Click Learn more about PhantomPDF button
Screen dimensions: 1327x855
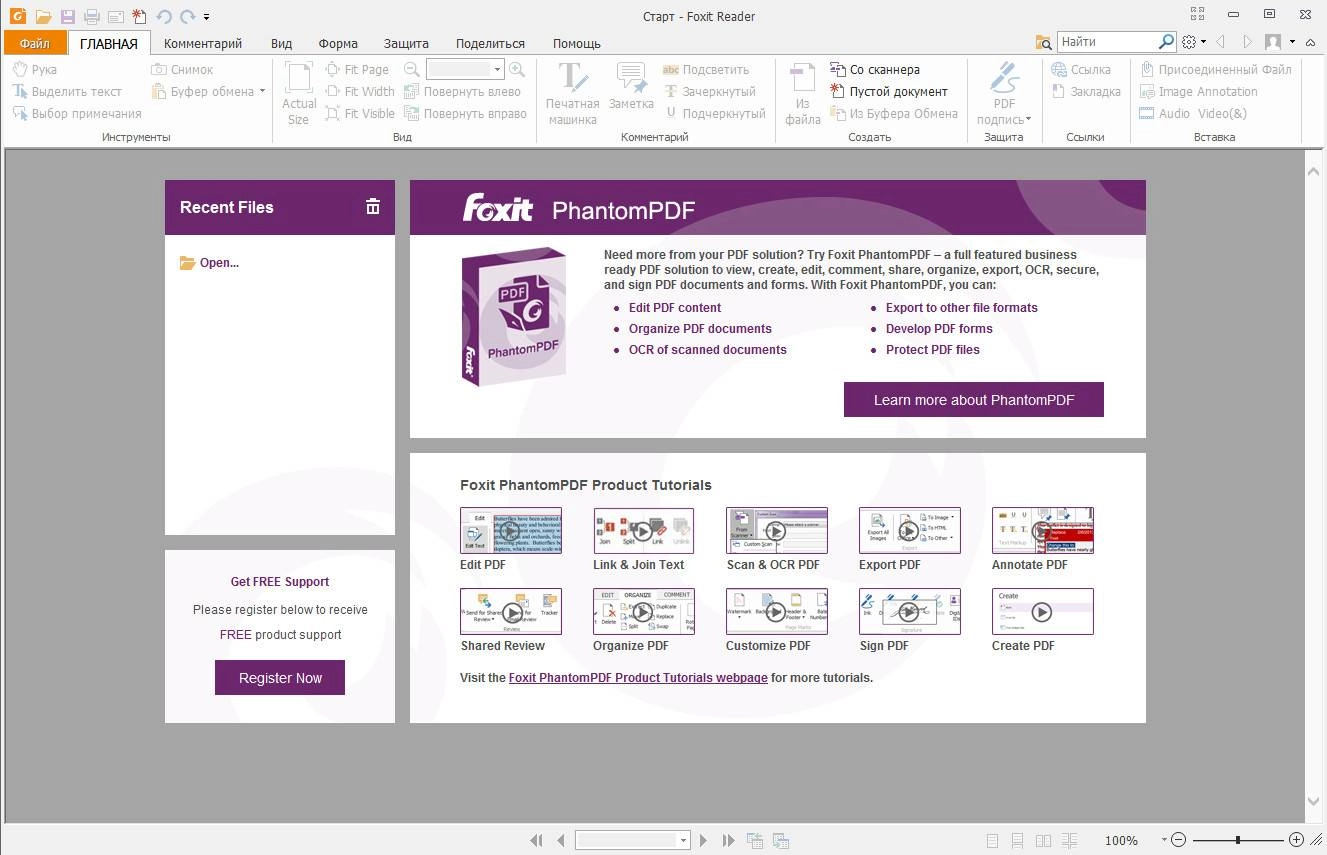pyautogui.click(x=974, y=399)
